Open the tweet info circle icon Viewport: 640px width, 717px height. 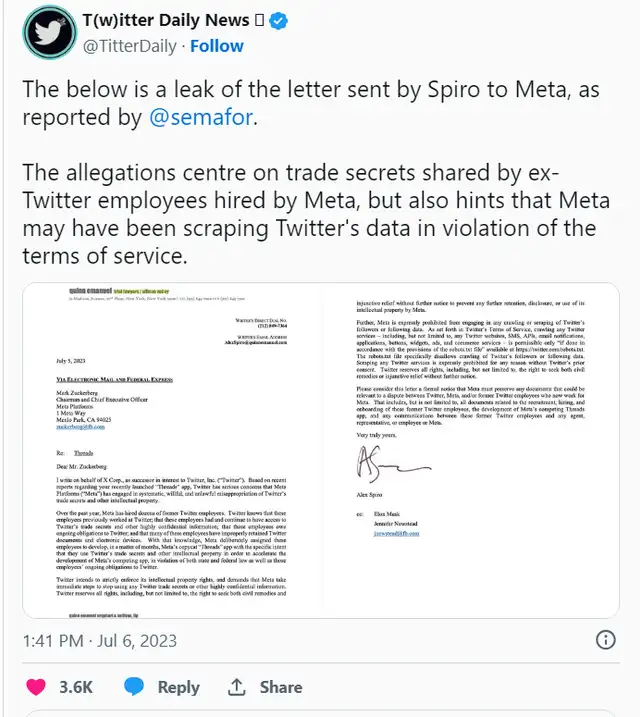605,640
